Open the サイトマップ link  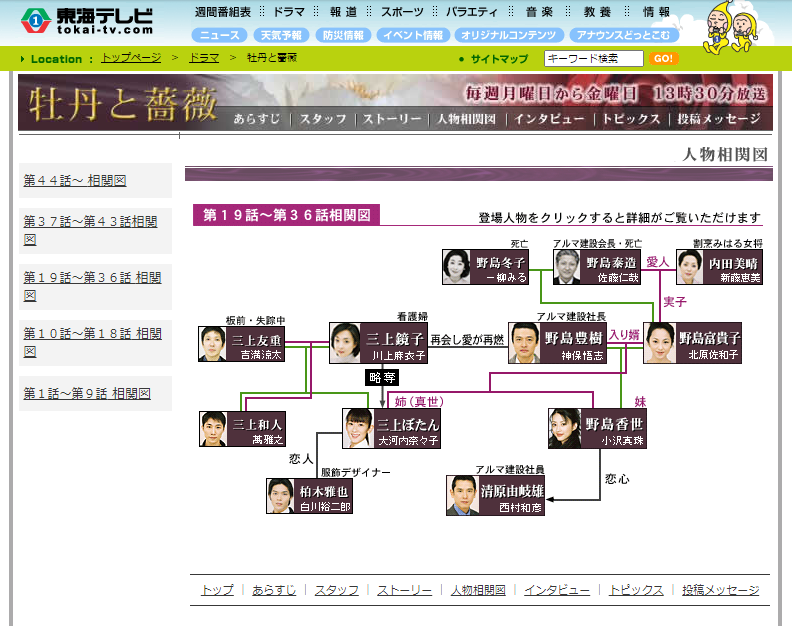[499, 59]
